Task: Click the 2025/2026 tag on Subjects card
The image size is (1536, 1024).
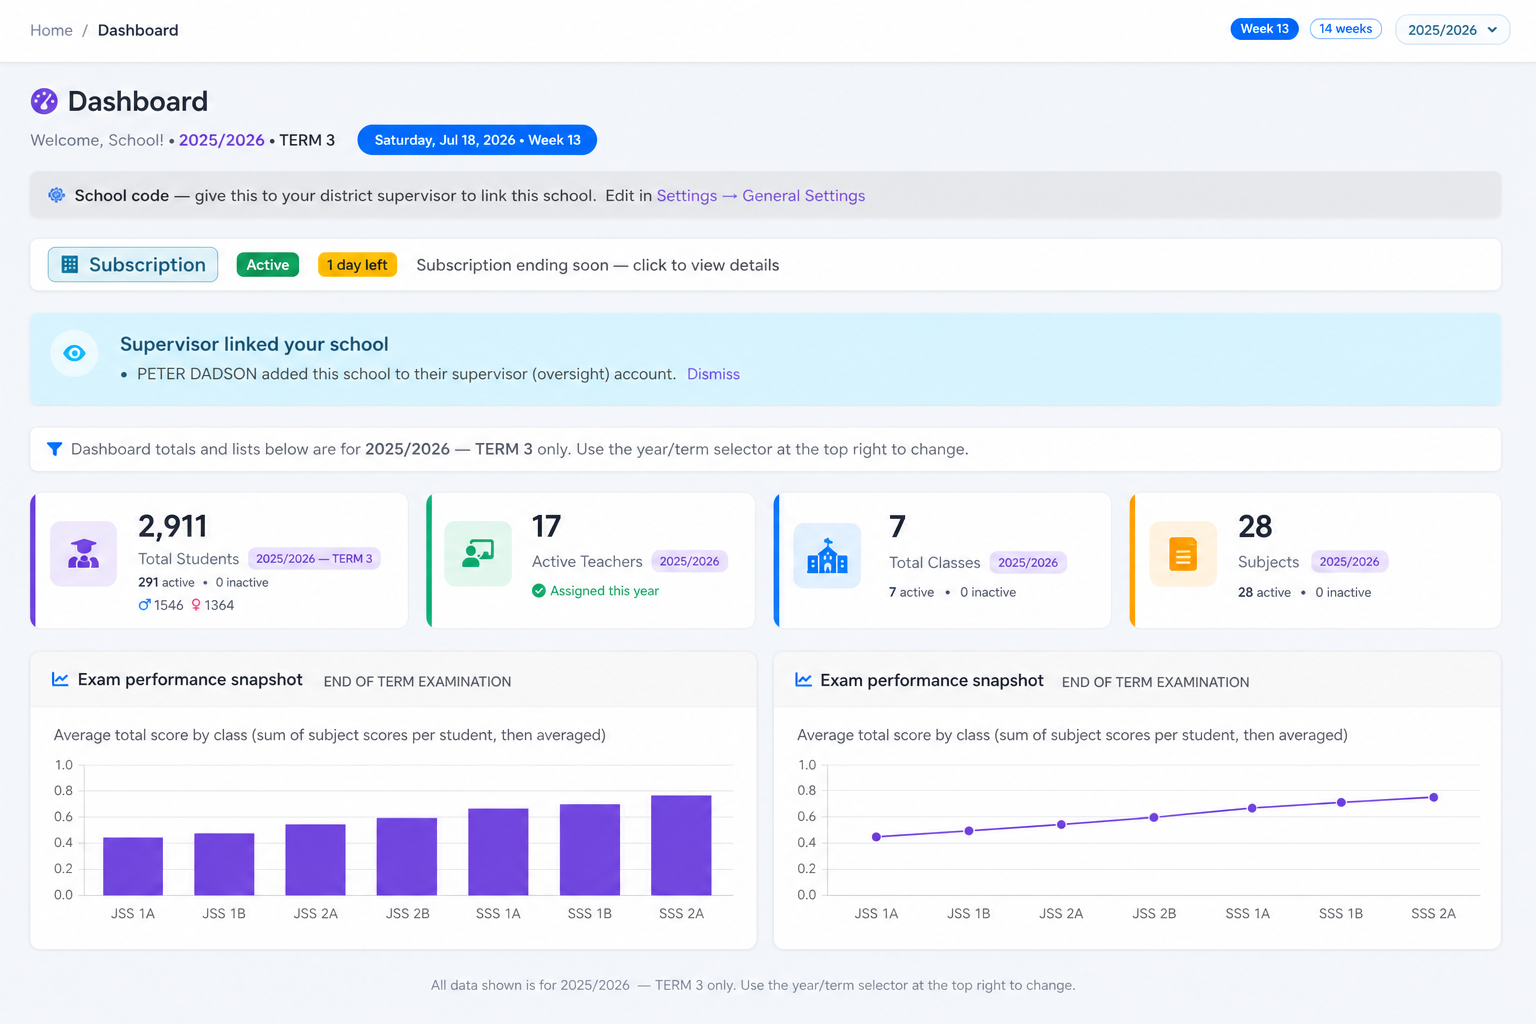Action: (x=1349, y=562)
